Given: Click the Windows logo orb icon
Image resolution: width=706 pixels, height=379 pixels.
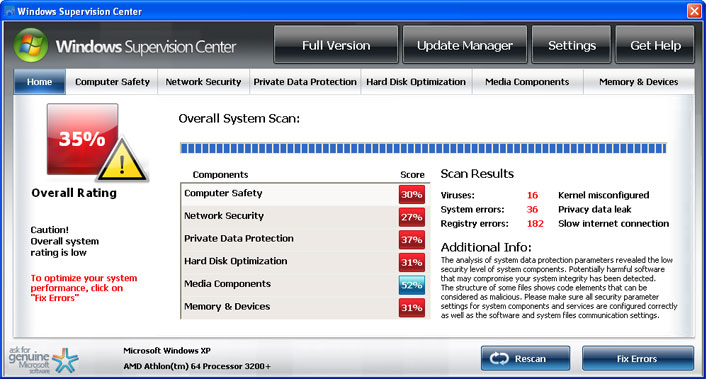Looking at the screenshot, I should pyautogui.click(x=31, y=45).
